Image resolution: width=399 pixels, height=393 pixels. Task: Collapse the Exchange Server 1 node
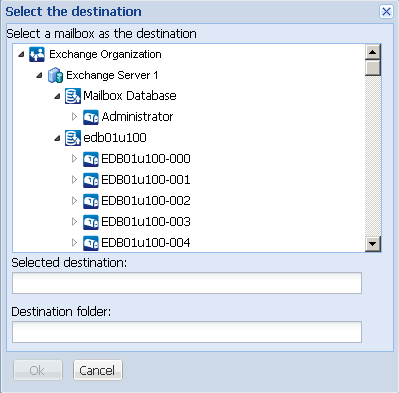click(x=39, y=75)
